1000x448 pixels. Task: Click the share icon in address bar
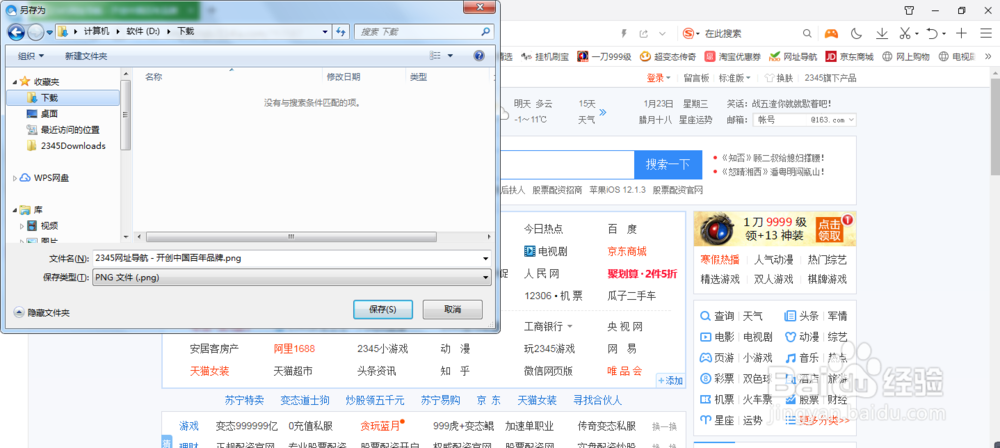(x=643, y=33)
